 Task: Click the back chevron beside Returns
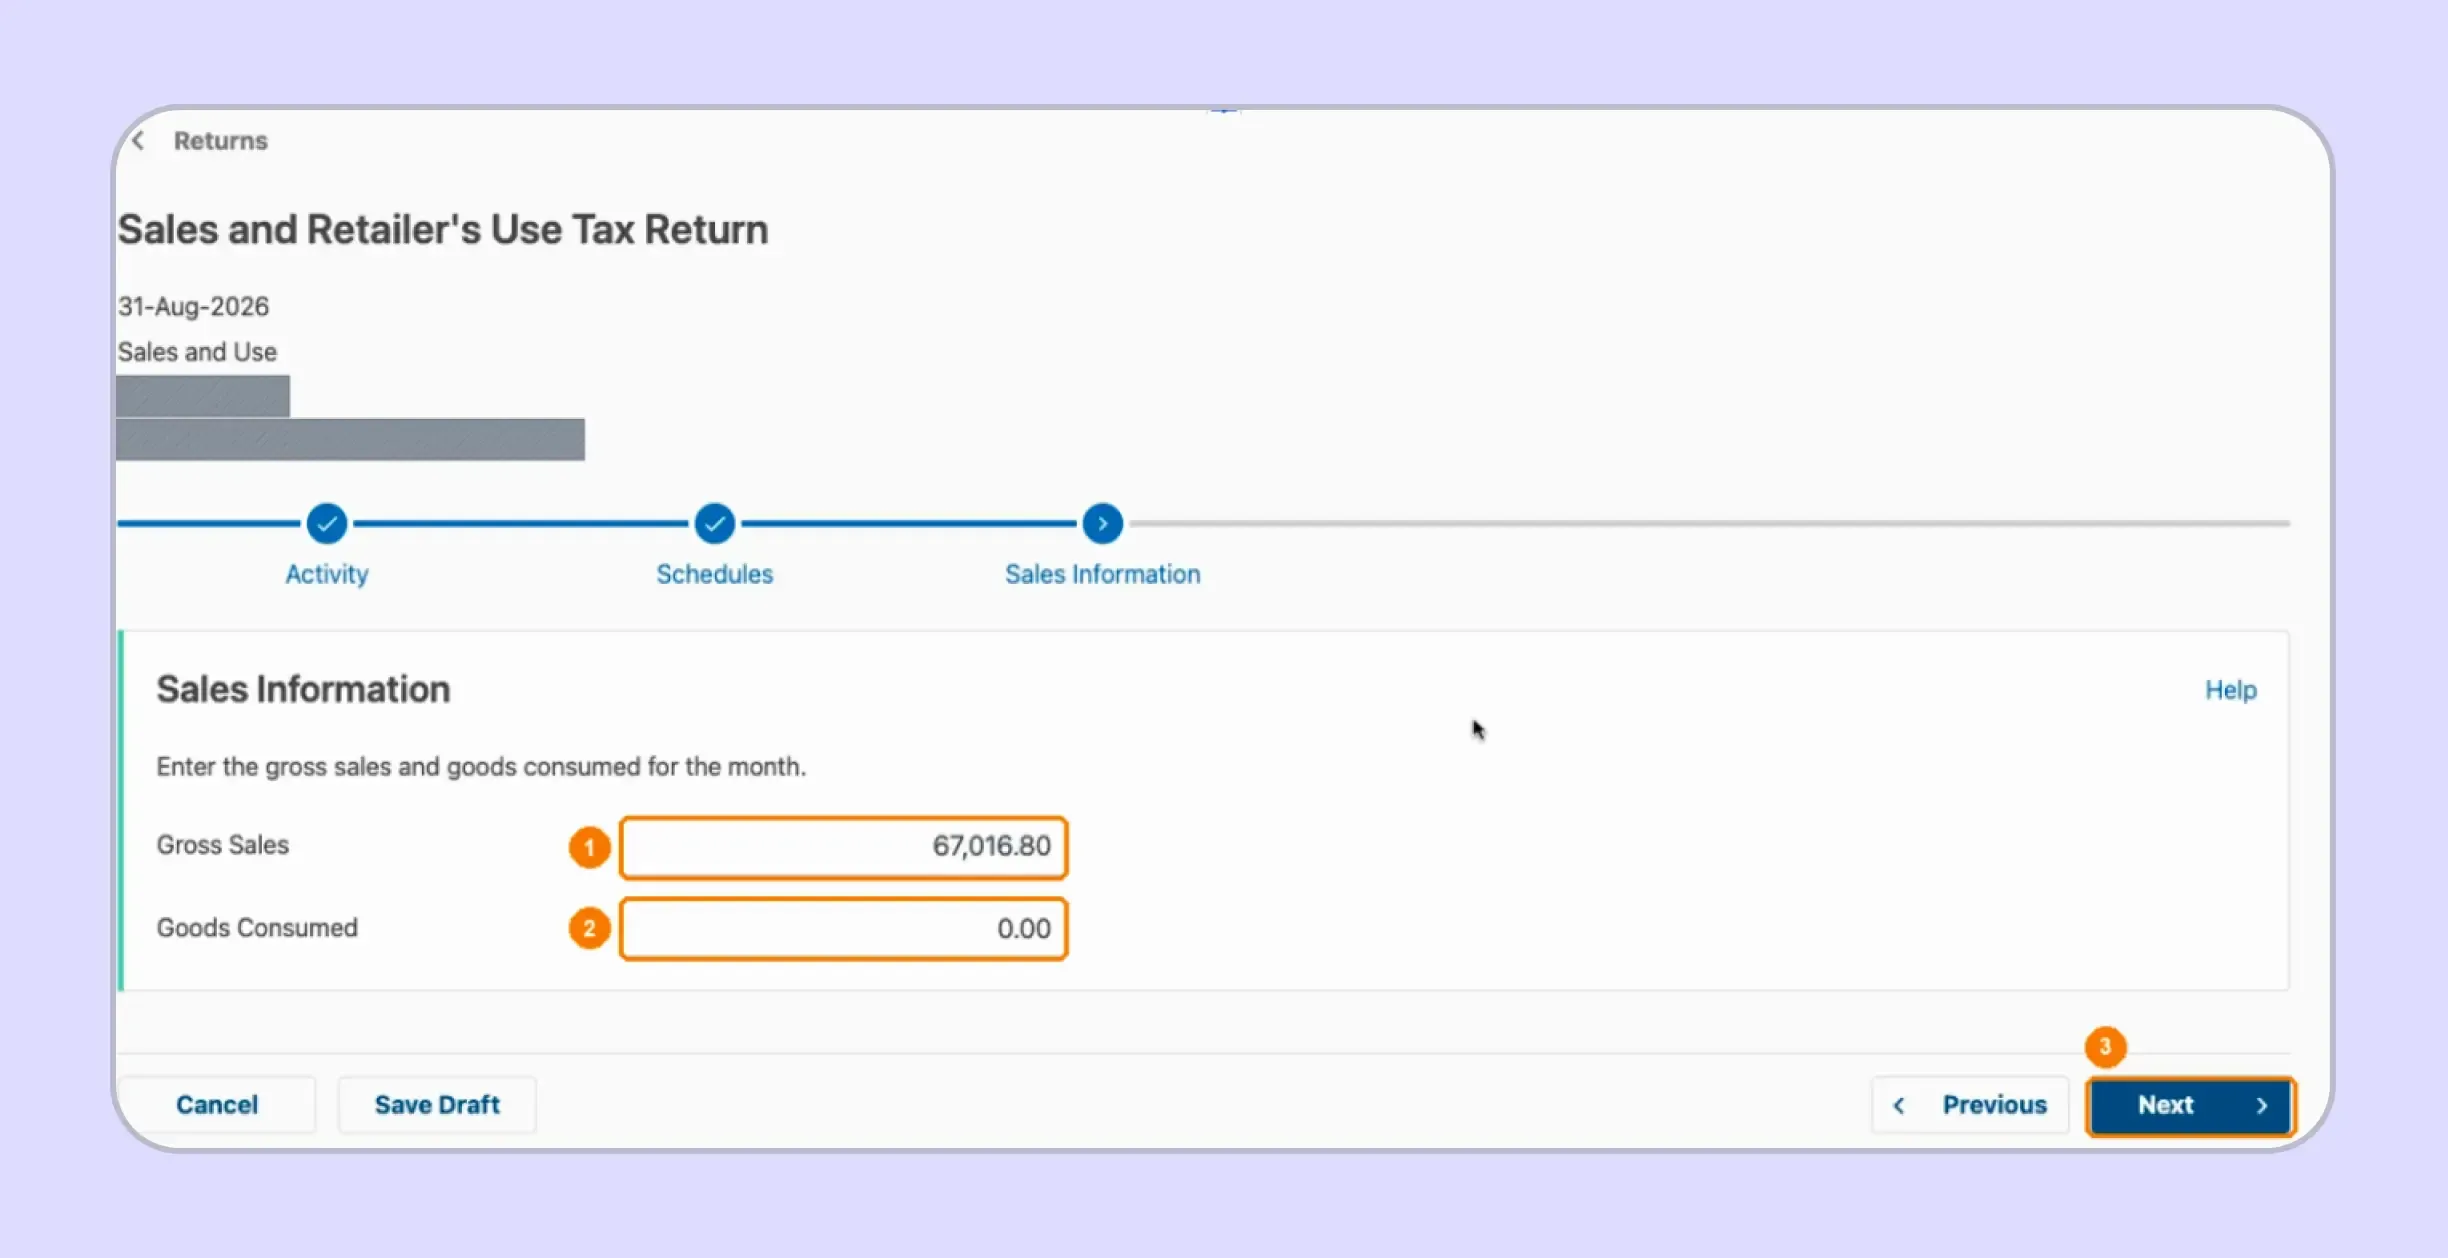(x=138, y=141)
